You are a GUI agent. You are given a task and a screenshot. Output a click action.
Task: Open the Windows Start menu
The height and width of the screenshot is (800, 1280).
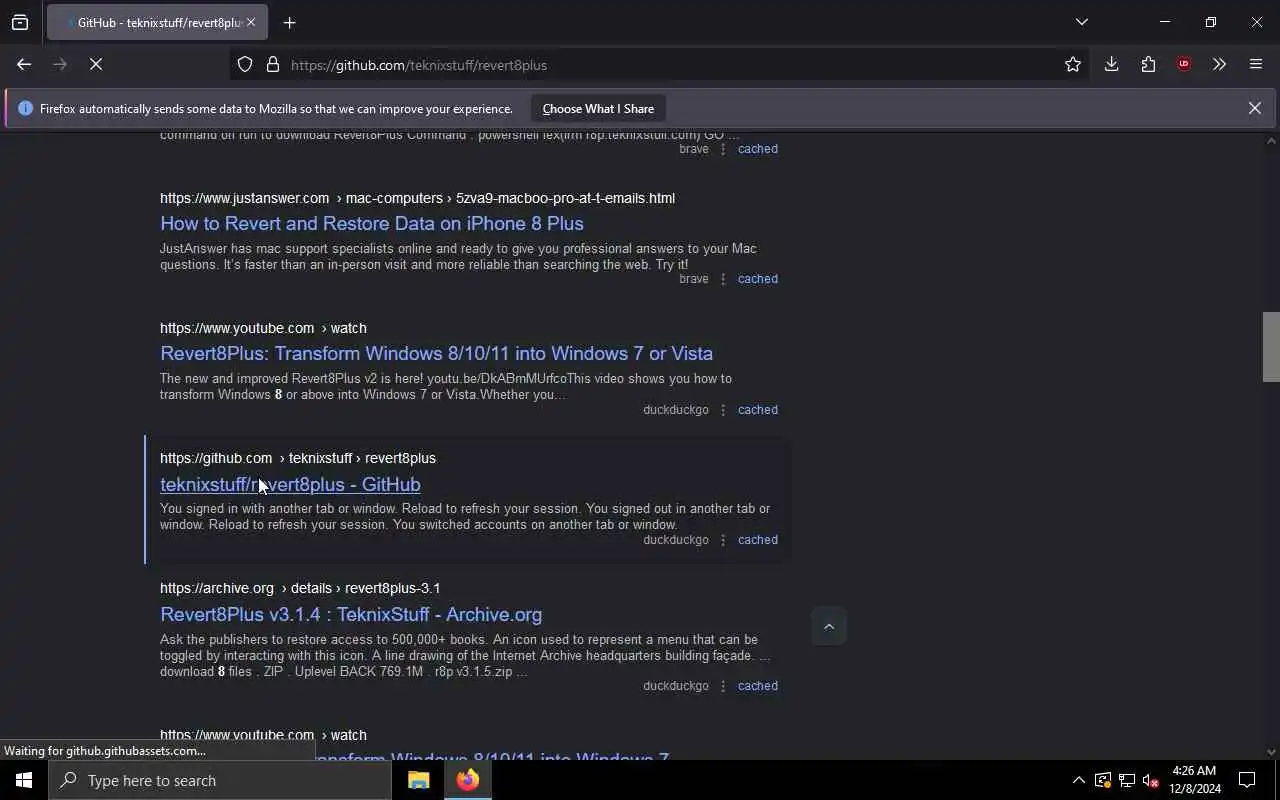coord(24,780)
